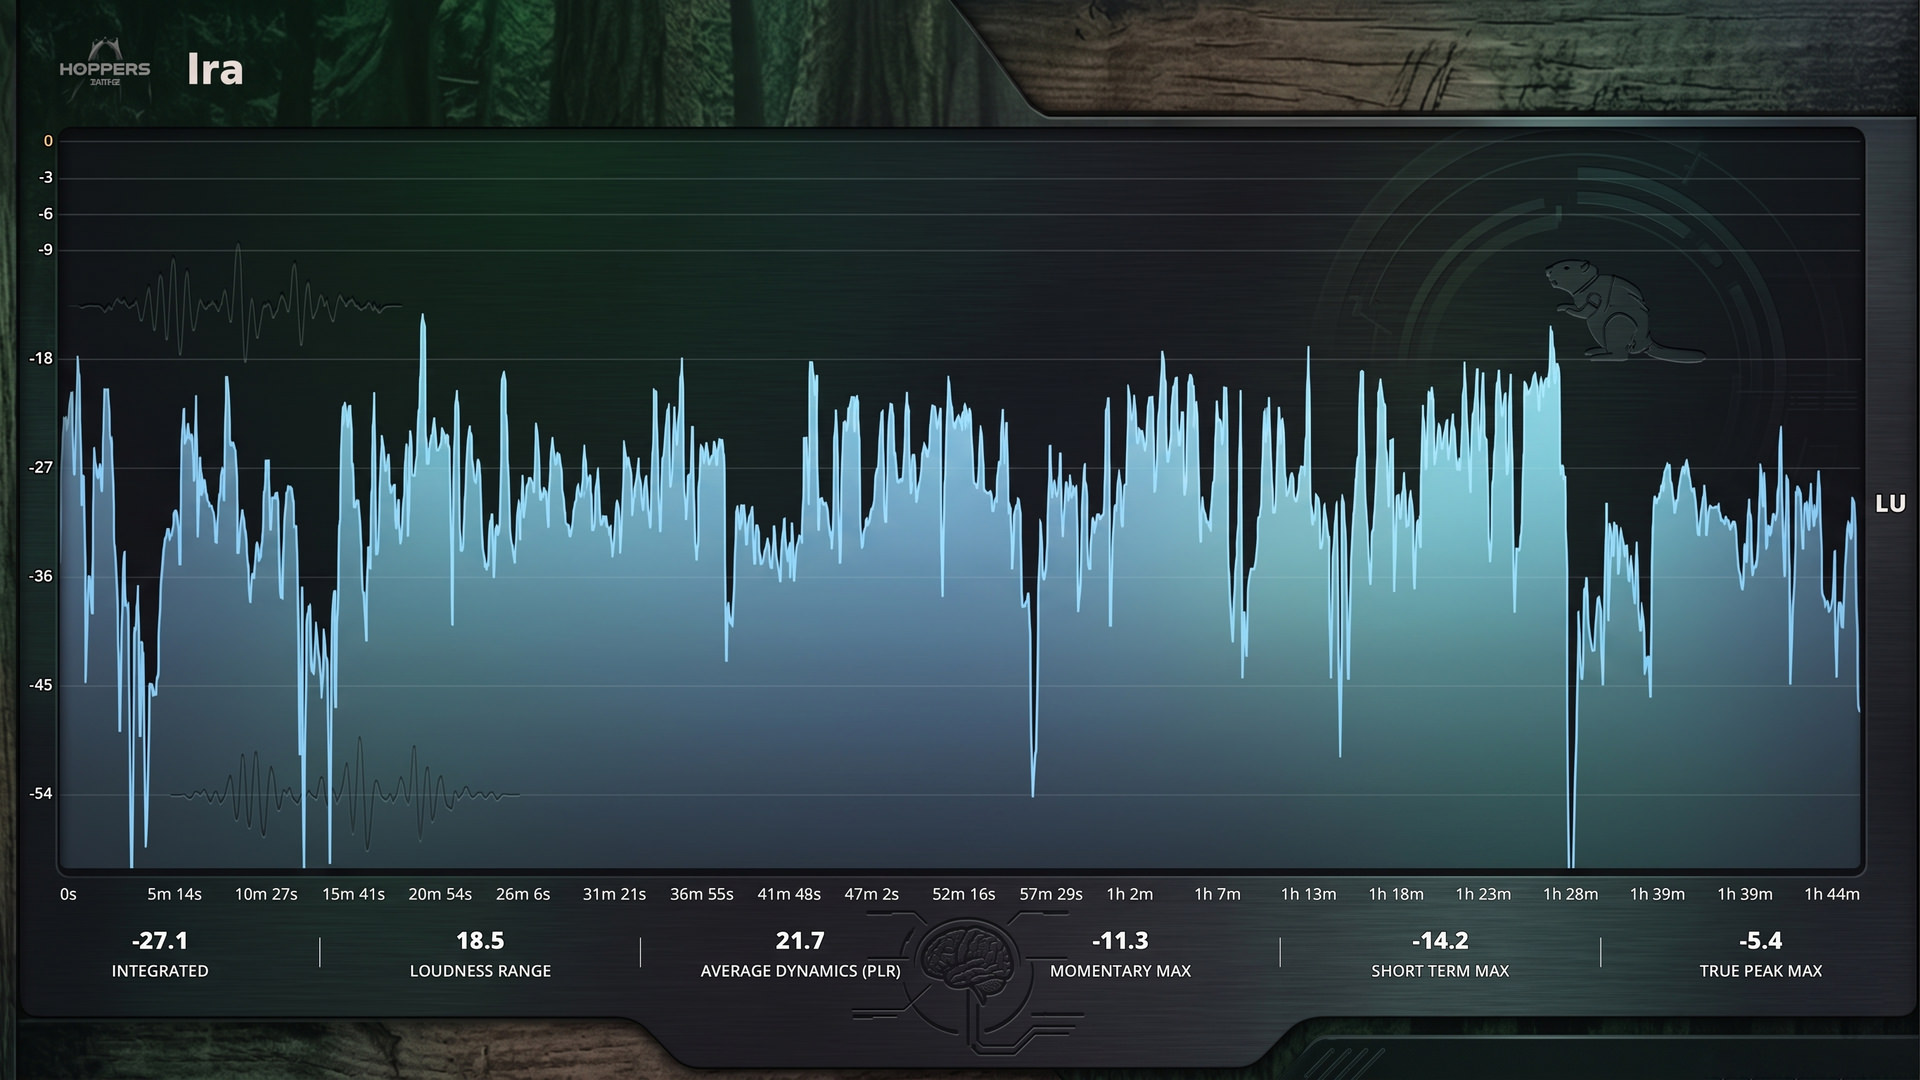The height and width of the screenshot is (1080, 1920).
Task: Click the -27 mark on the loudness axis
Action: [x=42, y=468]
